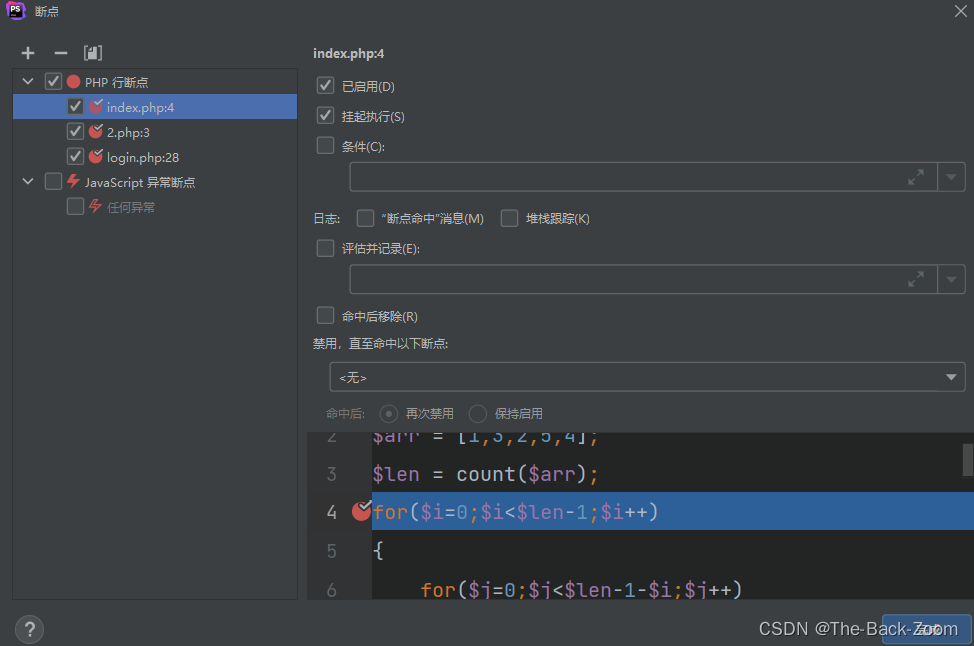Enable 评估并记录(E) checkbox
The width and height of the screenshot is (974, 646).
tap(325, 248)
